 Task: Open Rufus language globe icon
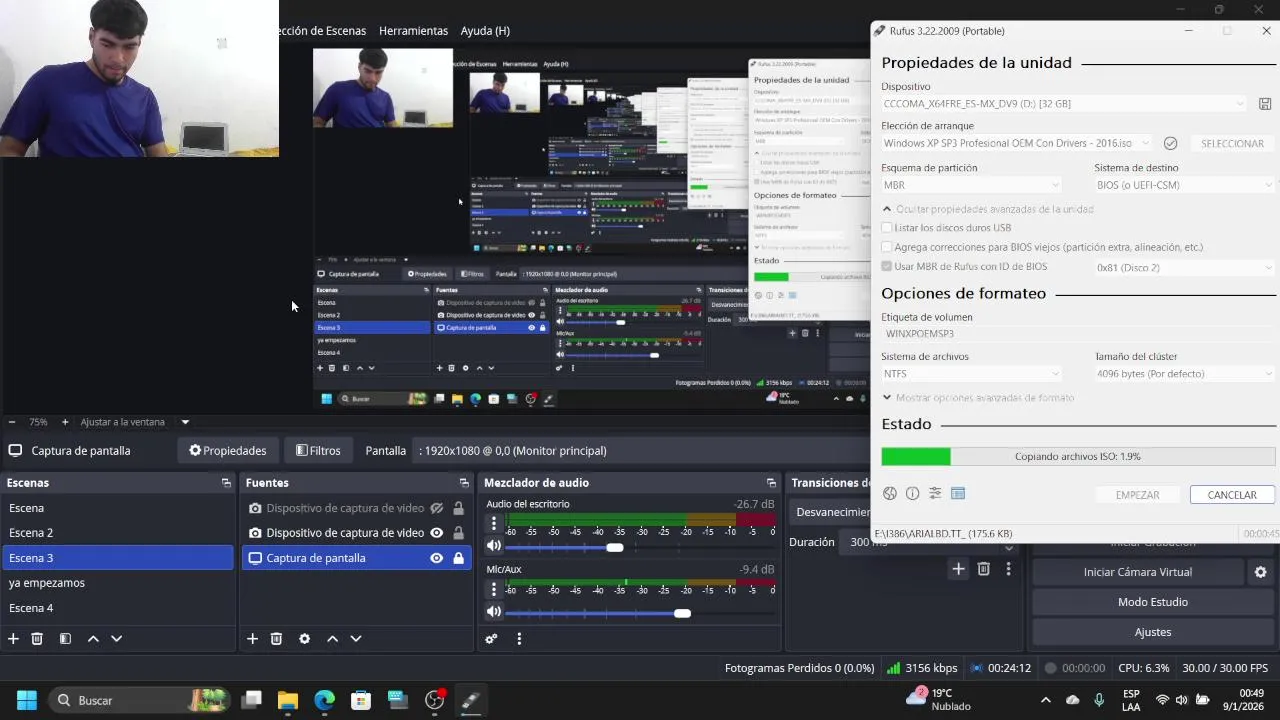(x=889, y=493)
